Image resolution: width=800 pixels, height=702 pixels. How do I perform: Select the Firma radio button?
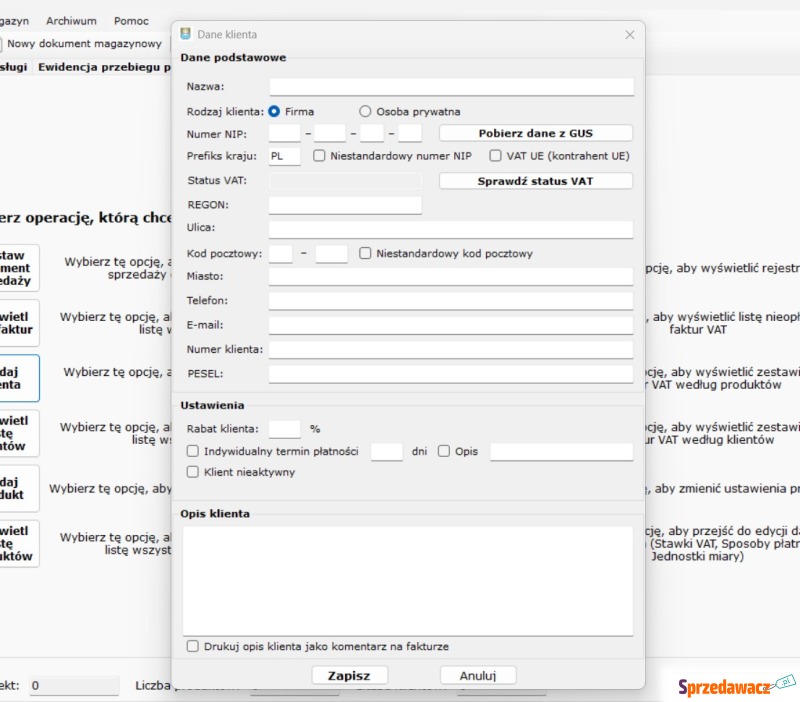tap(274, 111)
